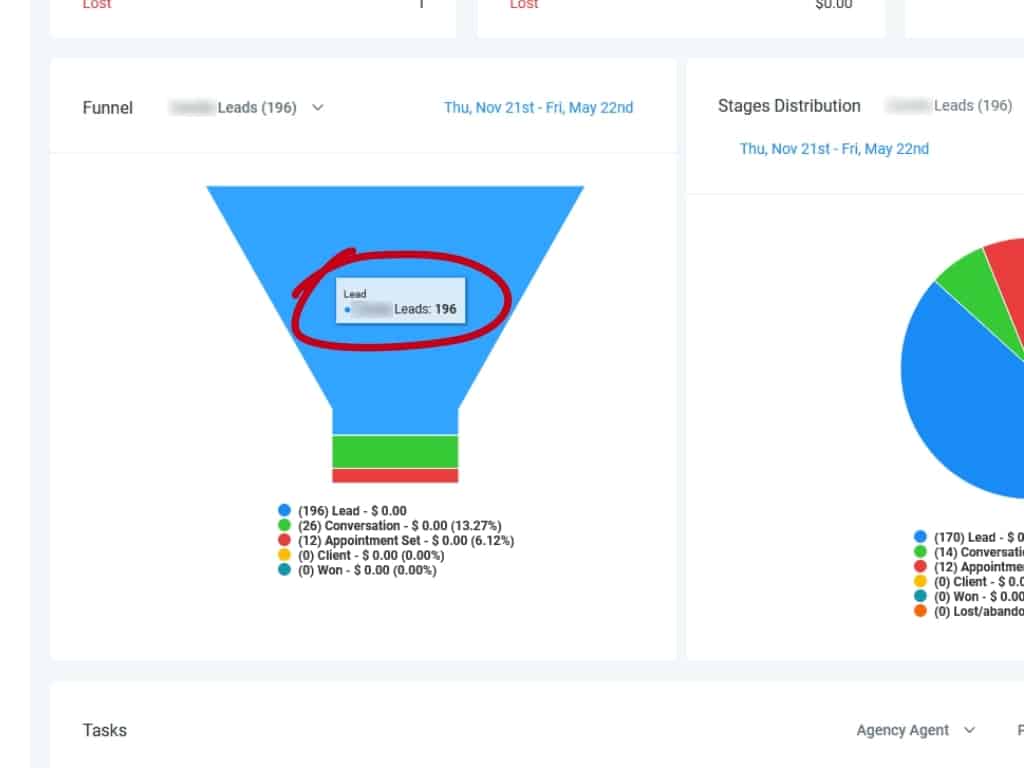Screen dimensions: 1024x768
Task: Hide the (14) Conversation series in pie legend
Action: 920,552
